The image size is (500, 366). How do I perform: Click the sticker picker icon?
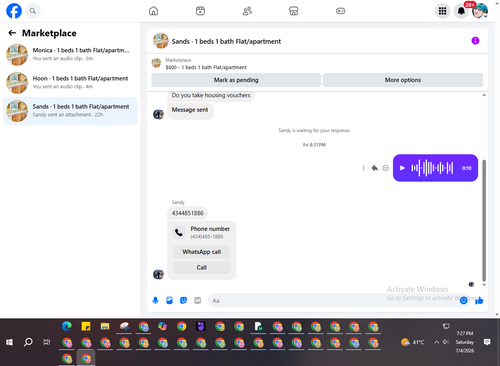[x=183, y=301]
